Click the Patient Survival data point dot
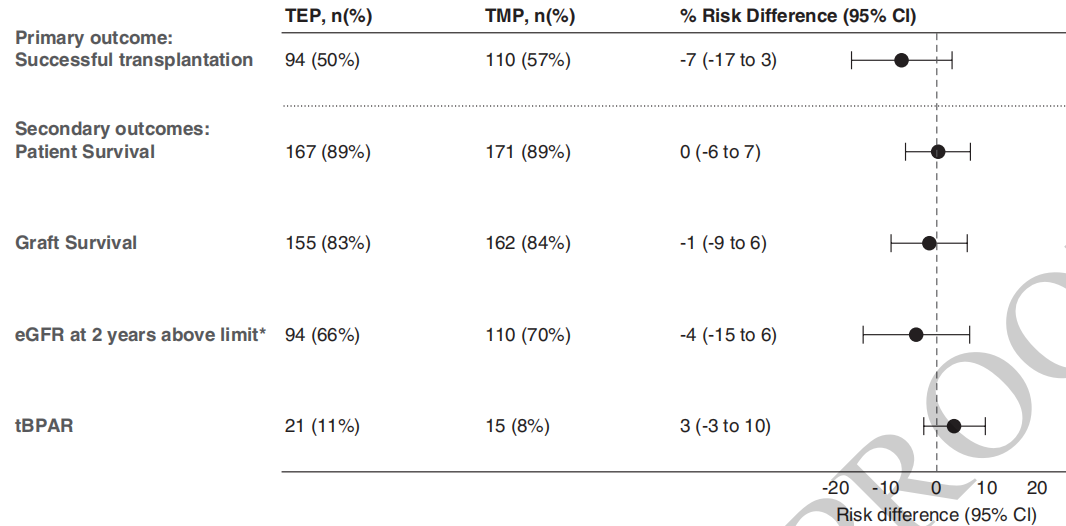The image size is (1066, 526). coord(937,152)
